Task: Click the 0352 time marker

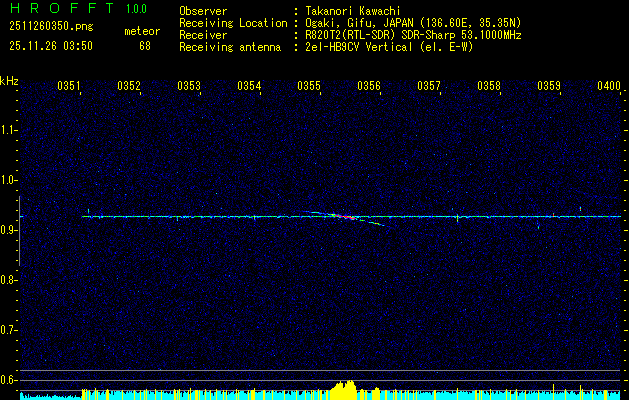Action: tap(129, 86)
